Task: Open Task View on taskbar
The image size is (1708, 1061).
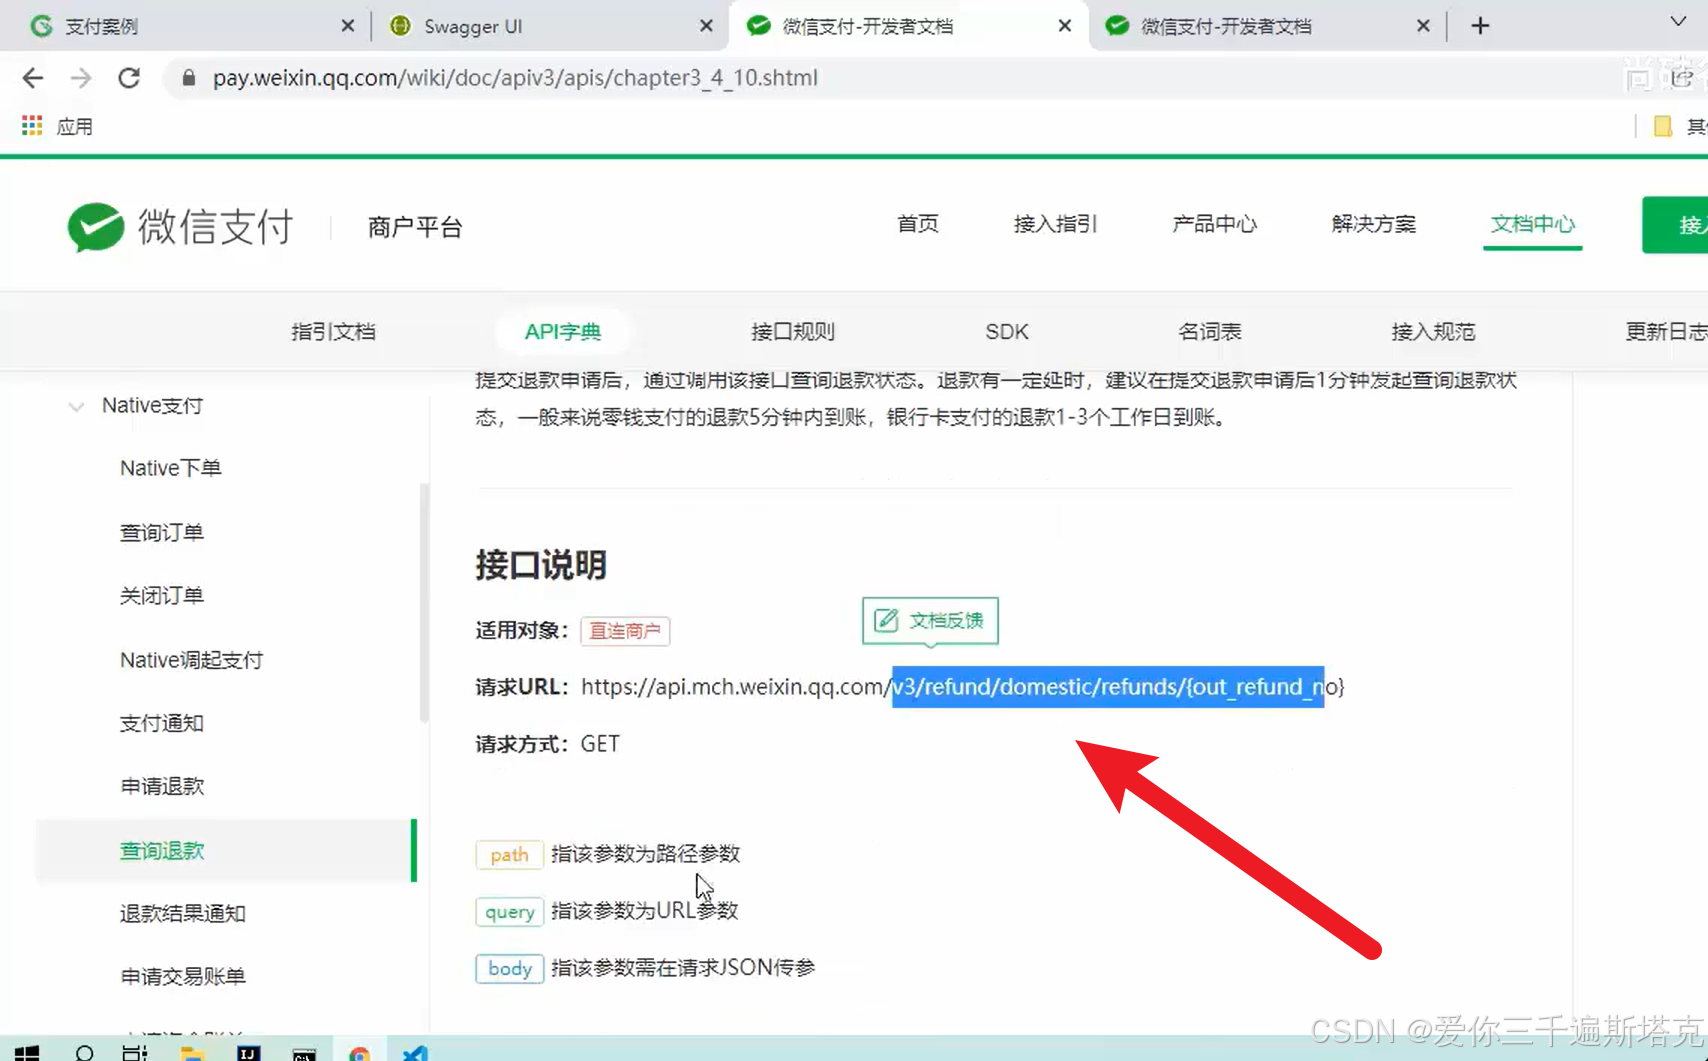Action: (135, 1053)
